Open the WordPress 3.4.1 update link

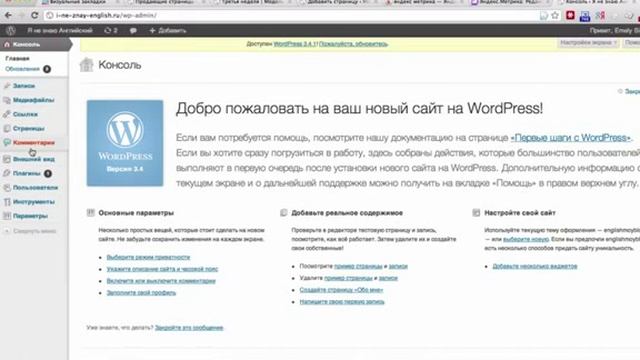[x=295, y=44]
